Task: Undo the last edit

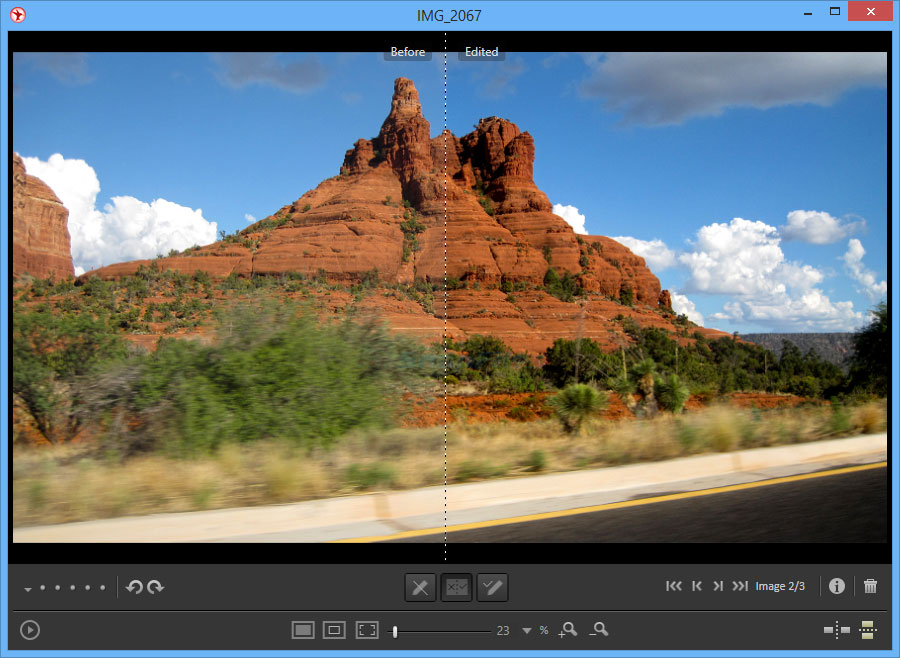Action: pos(135,587)
